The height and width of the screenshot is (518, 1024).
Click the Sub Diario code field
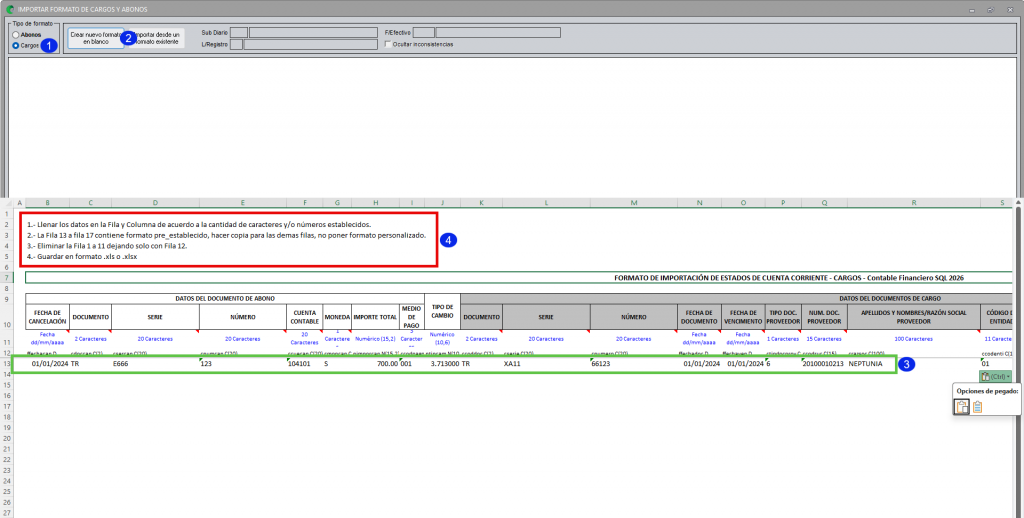pos(239,33)
